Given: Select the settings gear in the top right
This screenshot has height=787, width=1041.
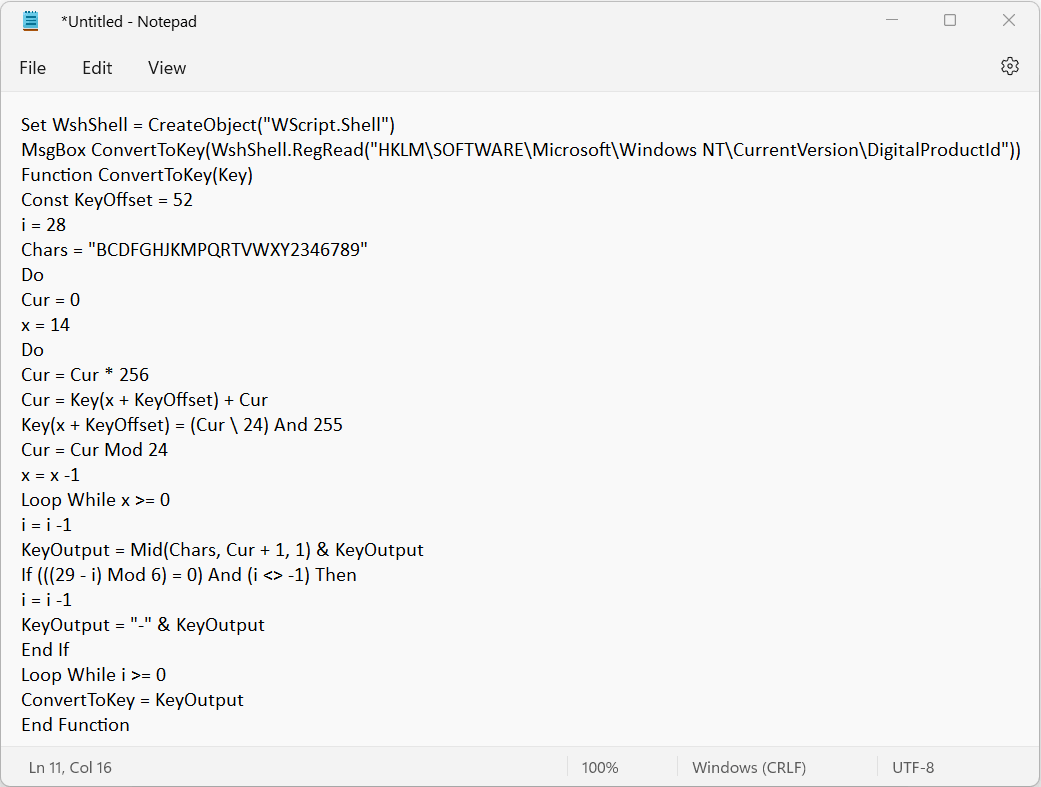Looking at the screenshot, I should click(x=1009, y=66).
